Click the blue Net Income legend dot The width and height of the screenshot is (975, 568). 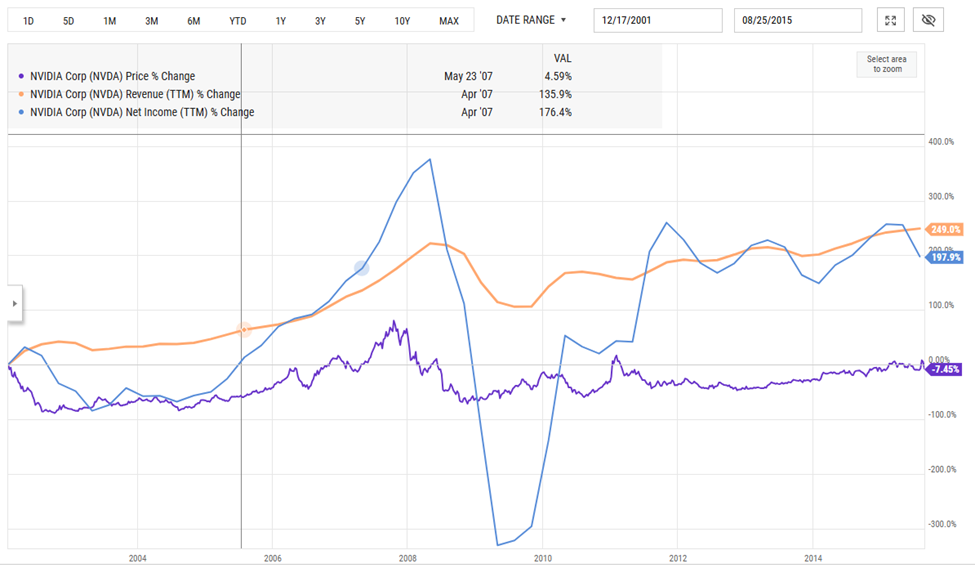(x=22, y=112)
